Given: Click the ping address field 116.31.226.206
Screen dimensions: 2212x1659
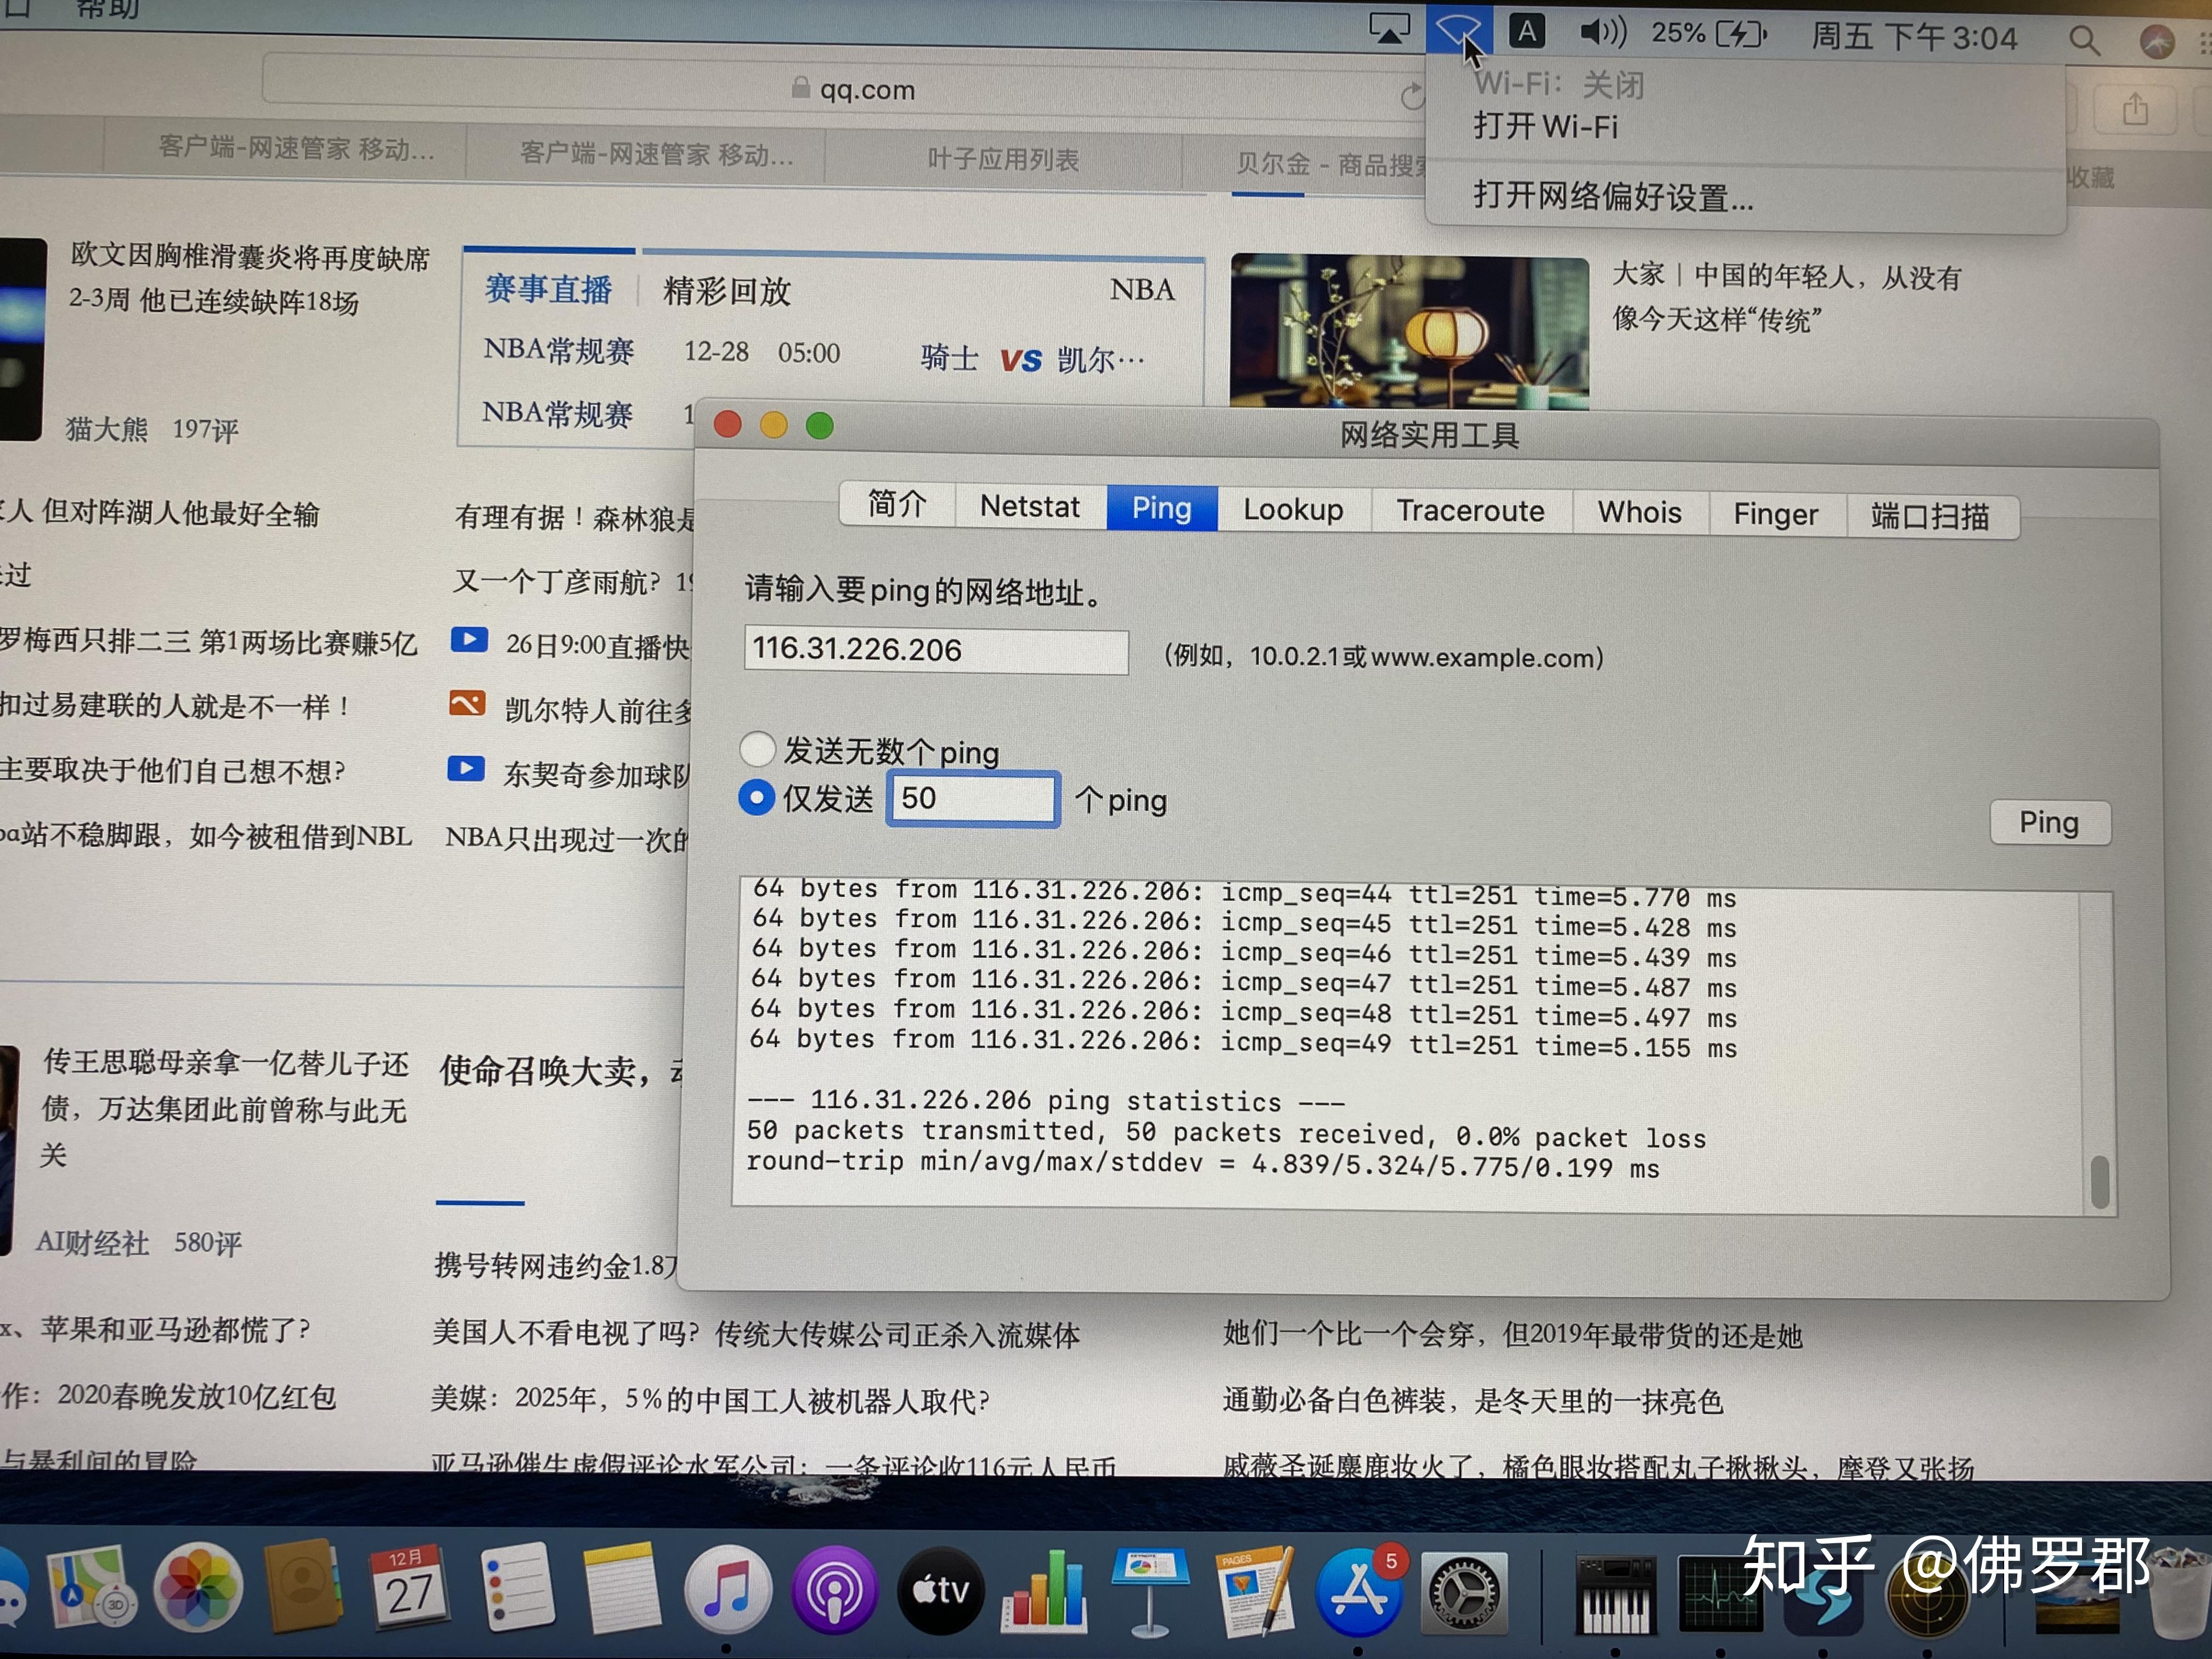Looking at the screenshot, I should coord(936,650).
